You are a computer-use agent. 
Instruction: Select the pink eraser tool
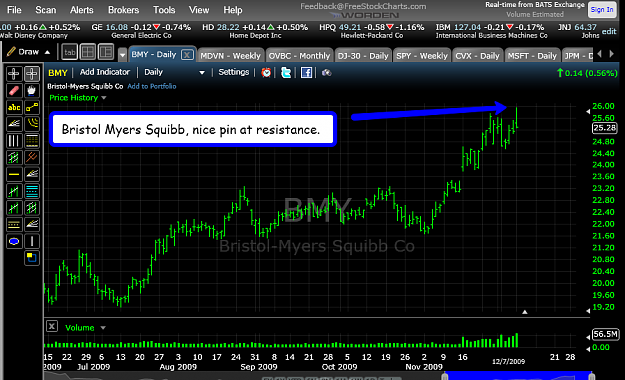(14, 91)
